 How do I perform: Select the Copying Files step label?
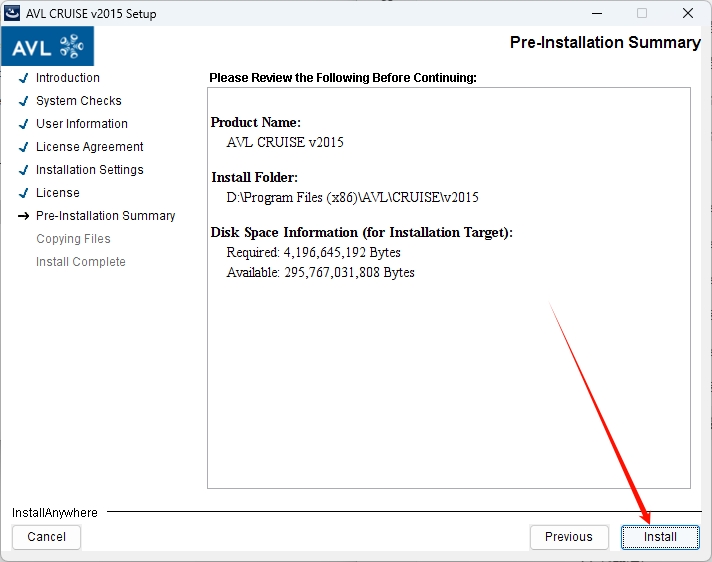(x=73, y=239)
